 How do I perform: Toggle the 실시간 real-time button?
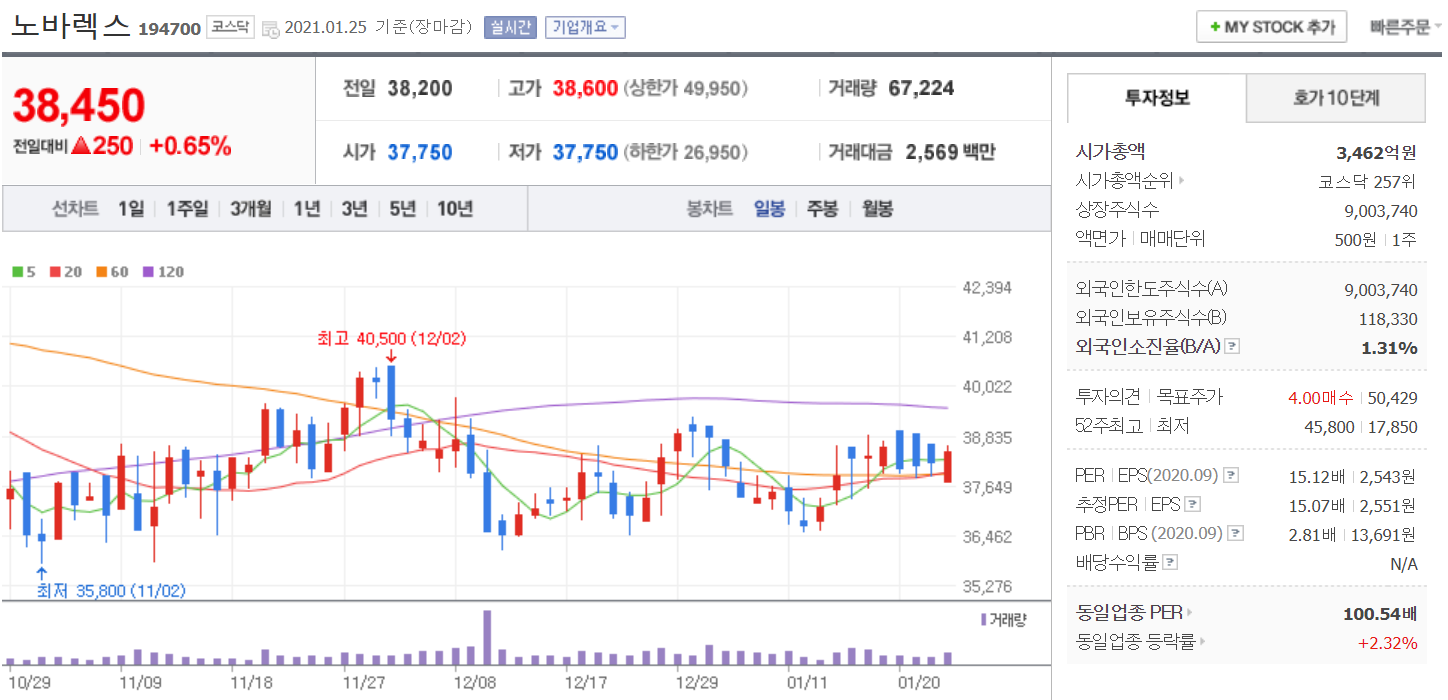(511, 27)
